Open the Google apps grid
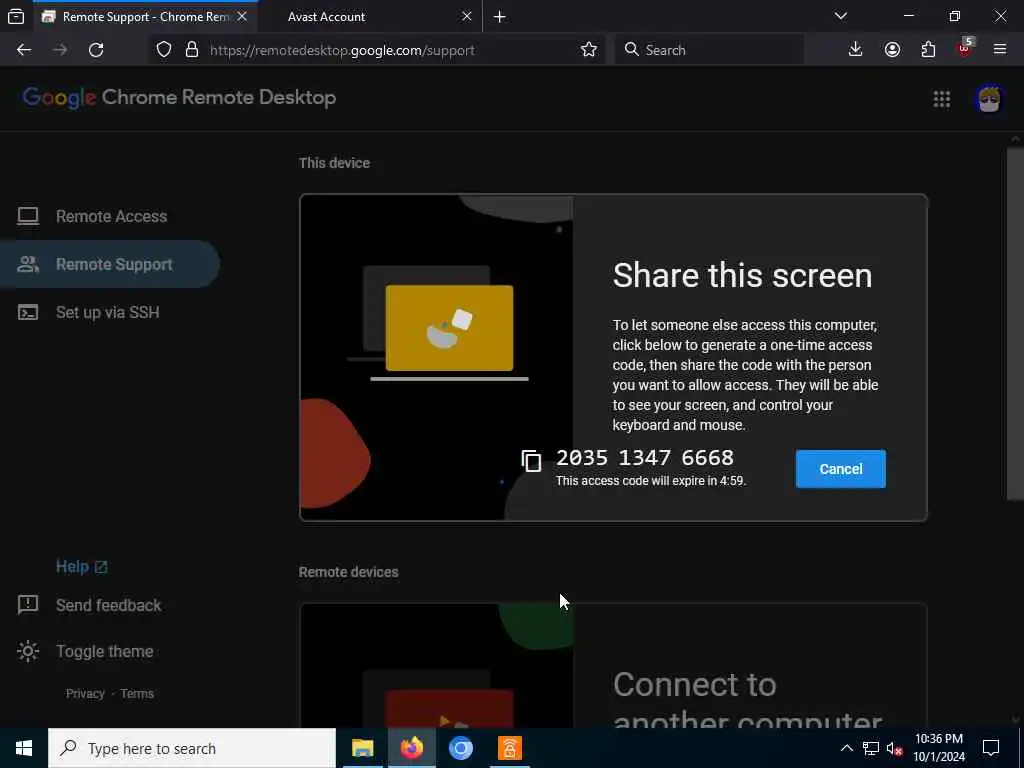Screen dimensions: 1024x768 (x=942, y=99)
